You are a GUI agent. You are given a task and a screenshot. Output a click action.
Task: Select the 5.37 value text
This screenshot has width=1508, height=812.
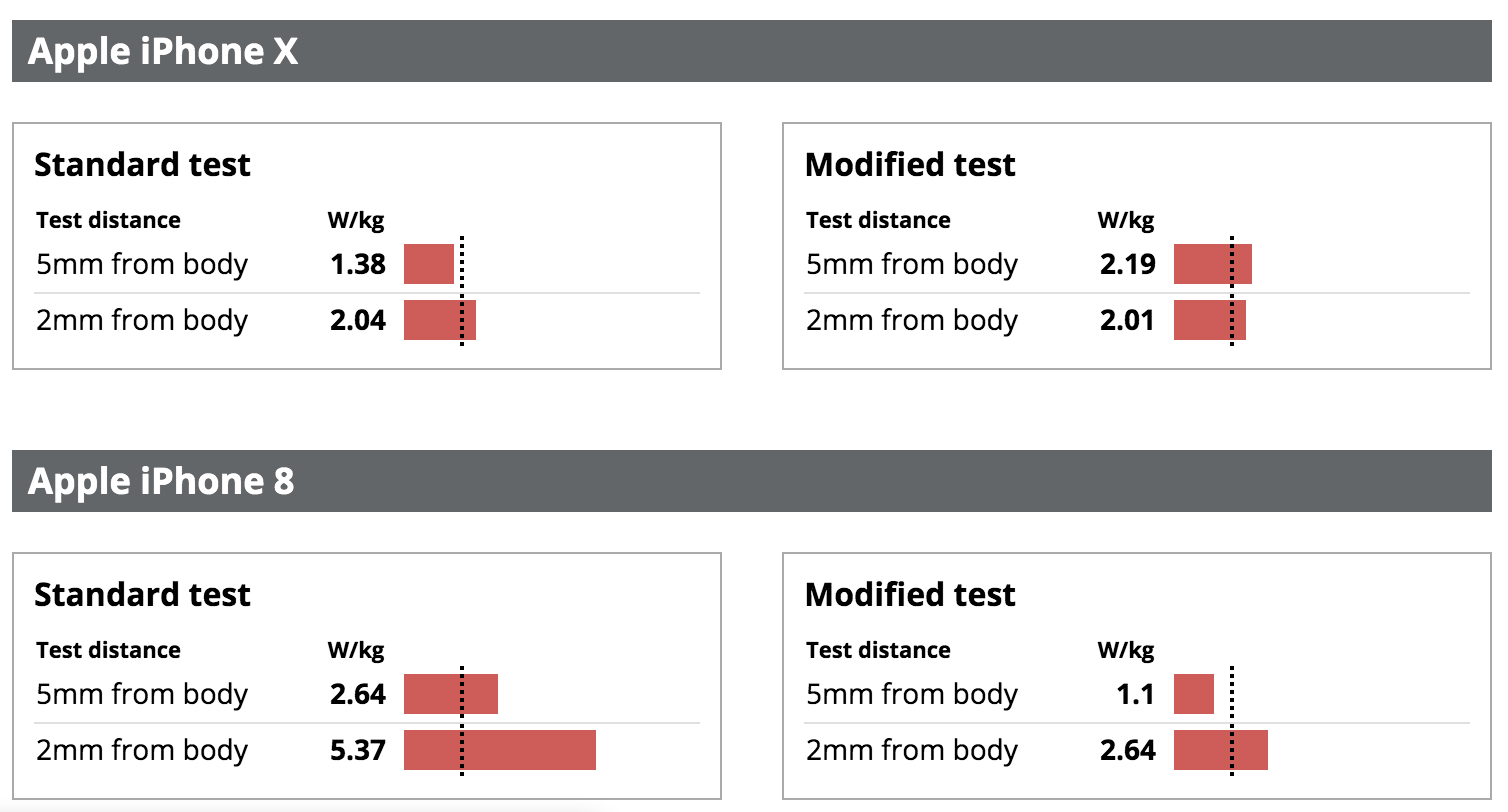pos(358,750)
